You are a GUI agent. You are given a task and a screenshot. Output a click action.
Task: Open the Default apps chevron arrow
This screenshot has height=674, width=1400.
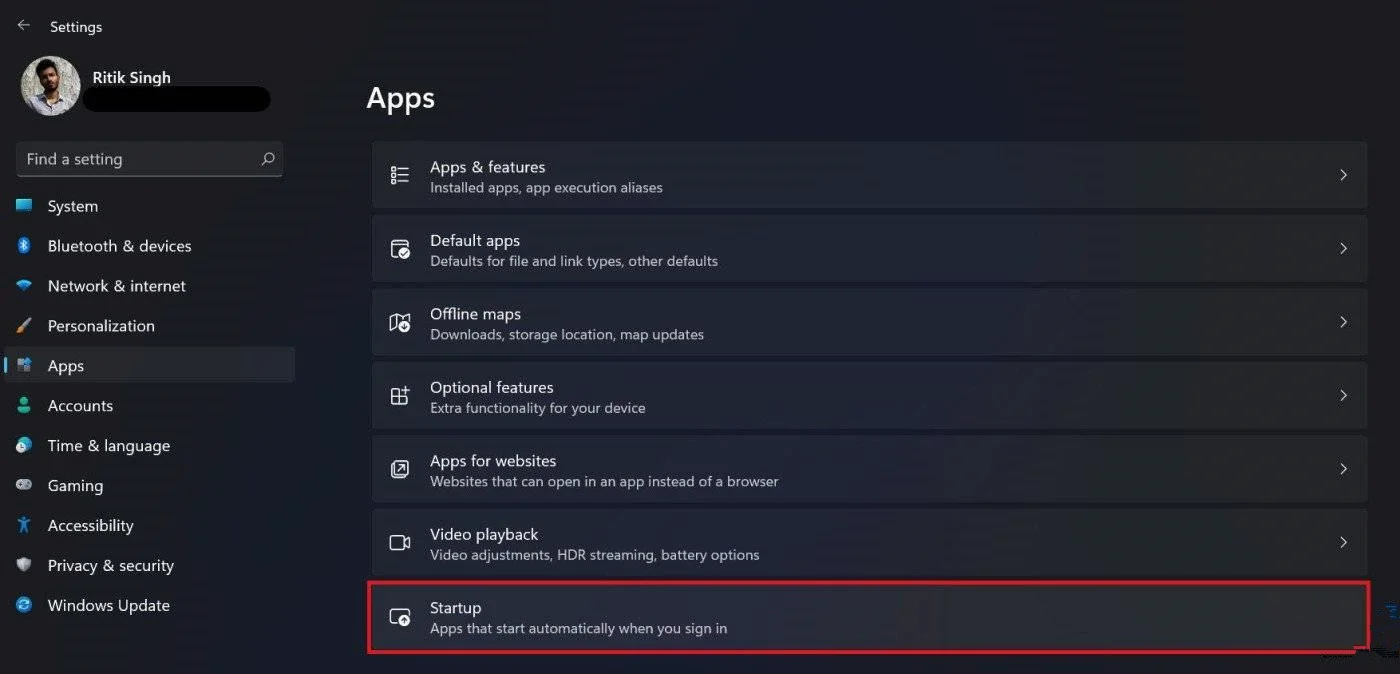(1343, 248)
